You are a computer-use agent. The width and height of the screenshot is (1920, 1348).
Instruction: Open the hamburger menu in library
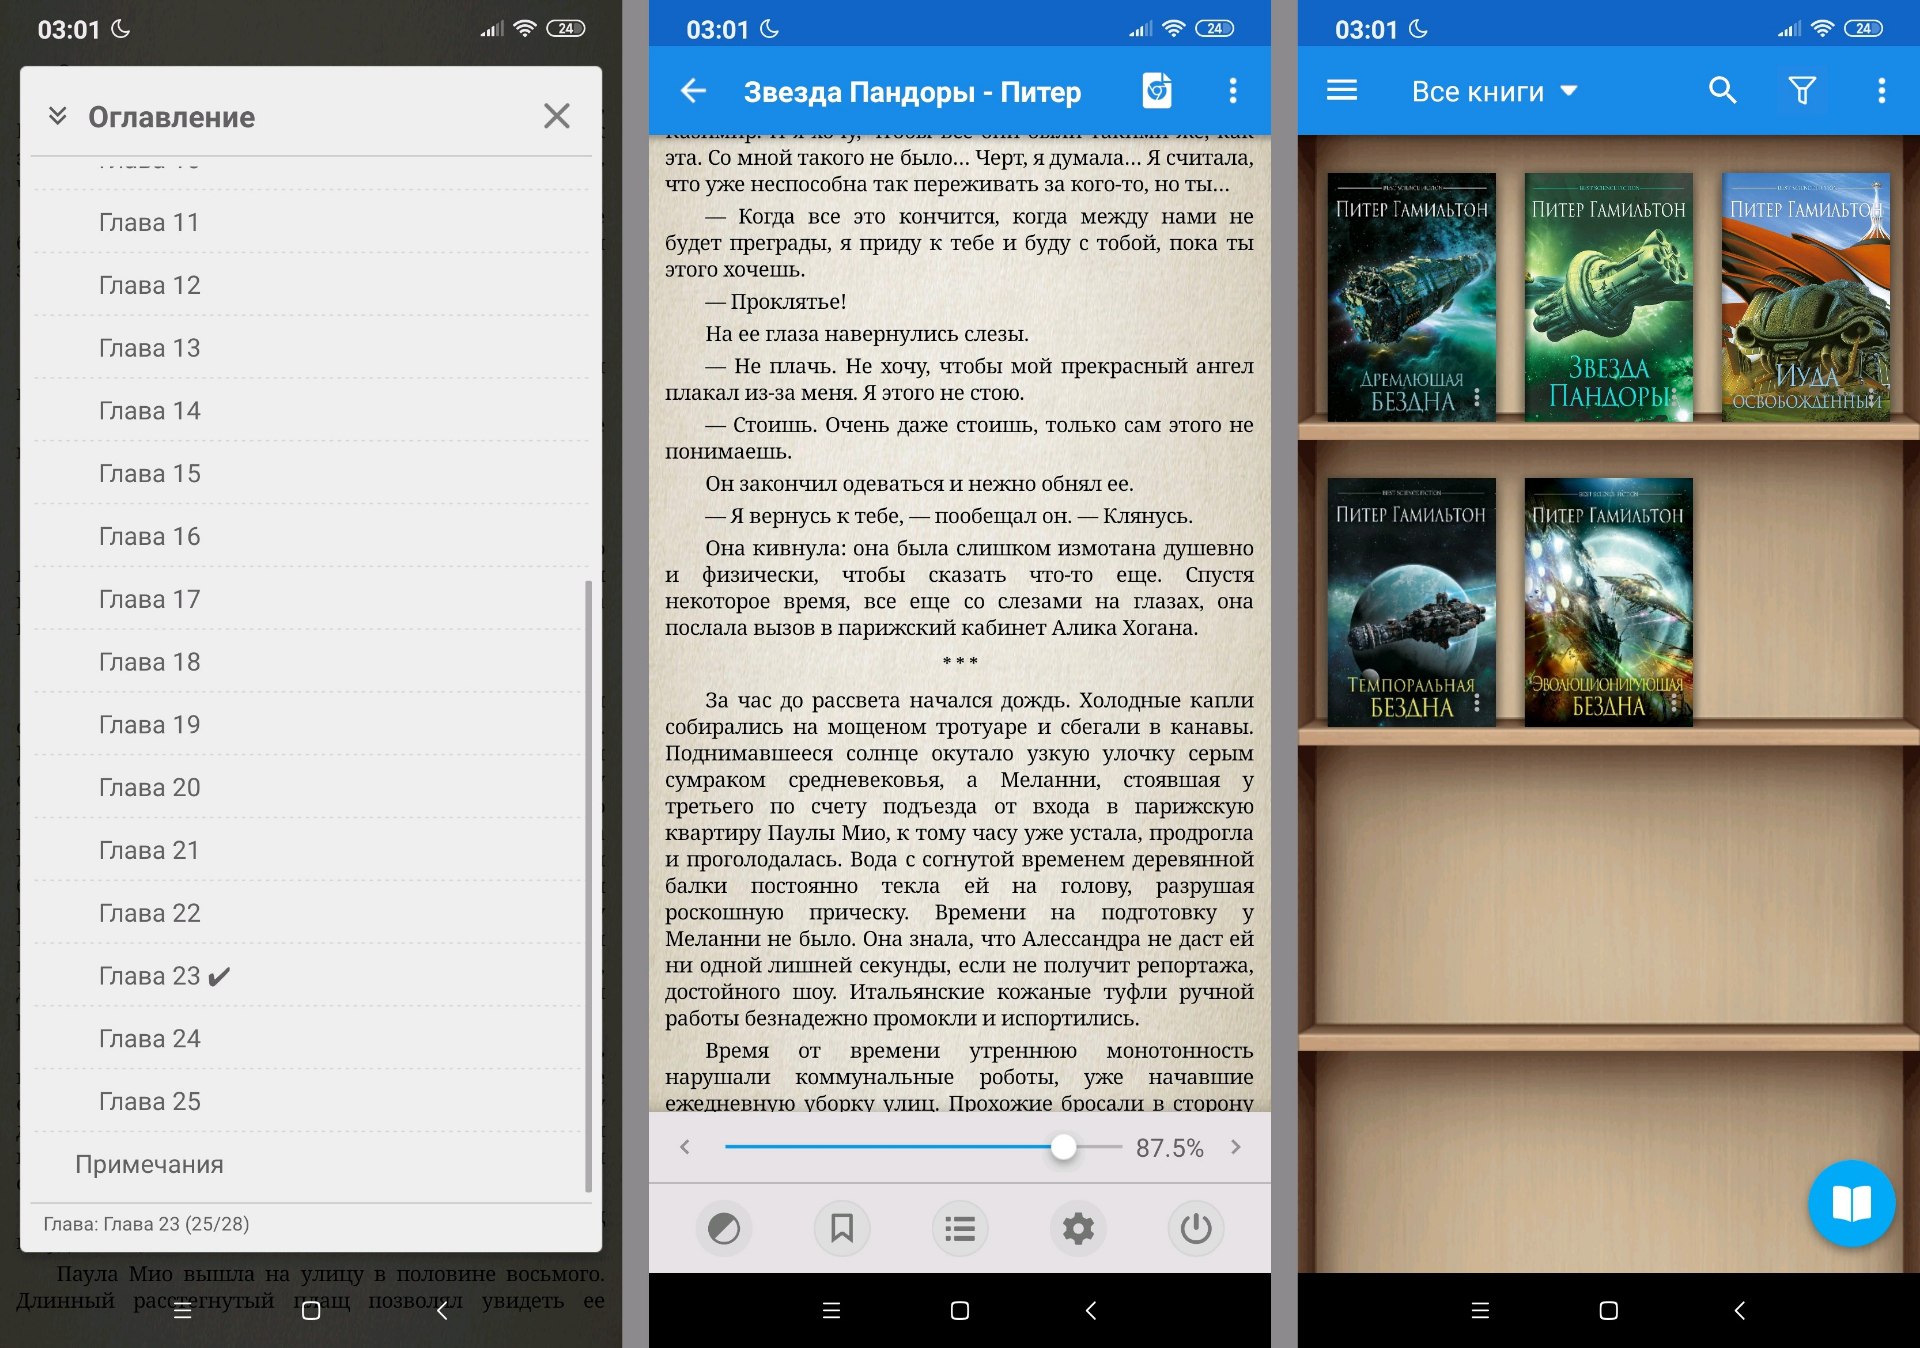coord(1341,91)
